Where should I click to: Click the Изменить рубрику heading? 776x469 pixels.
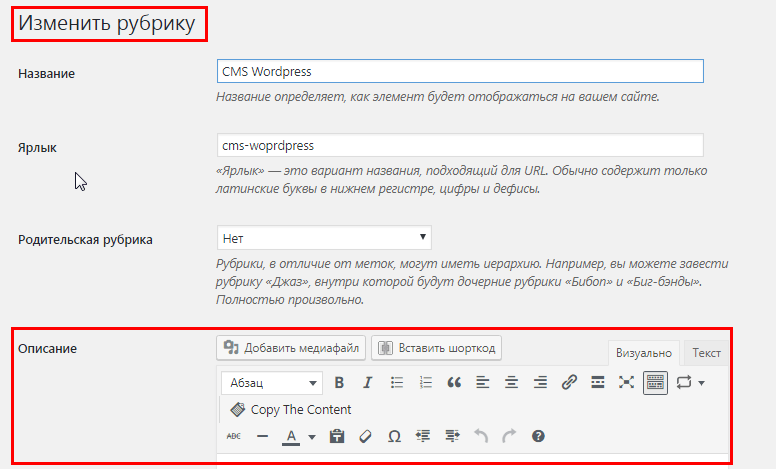coord(107,23)
